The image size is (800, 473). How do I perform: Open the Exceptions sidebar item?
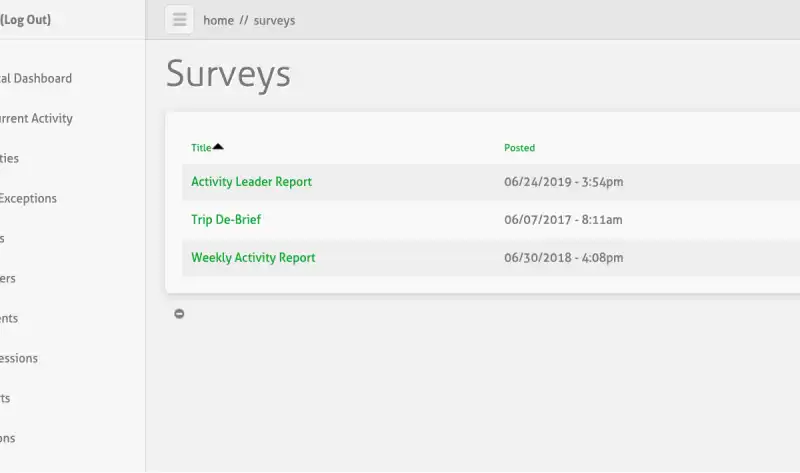tap(28, 198)
